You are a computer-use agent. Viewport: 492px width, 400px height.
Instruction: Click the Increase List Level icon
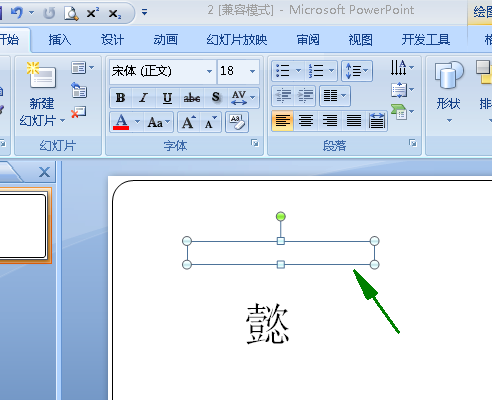[x=305, y=96]
